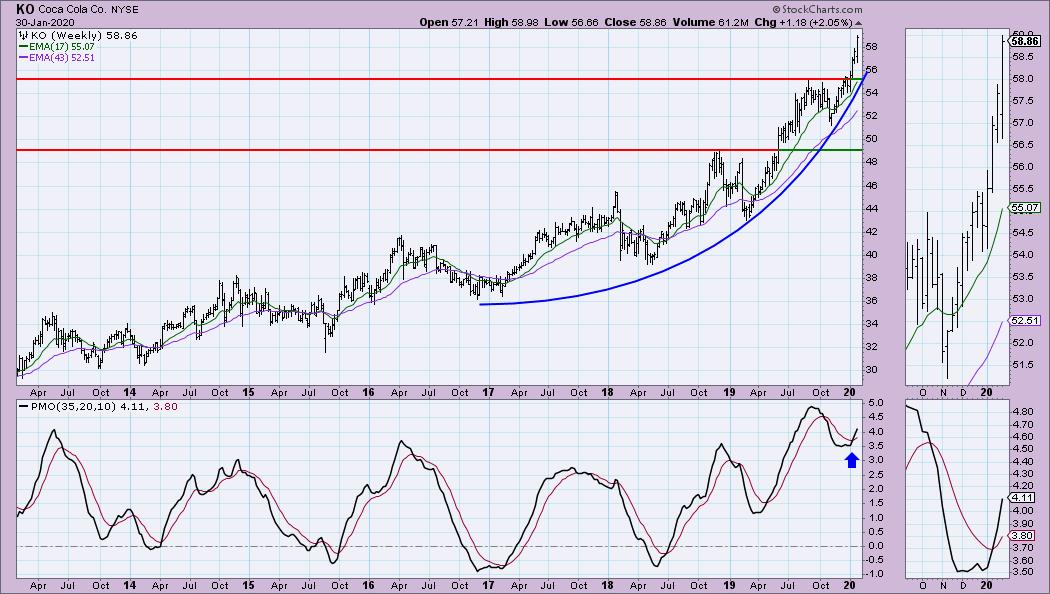Select the EMA(17) 55.07 legend entry
Viewport: 1050px width, 594px height.
click(x=62, y=47)
